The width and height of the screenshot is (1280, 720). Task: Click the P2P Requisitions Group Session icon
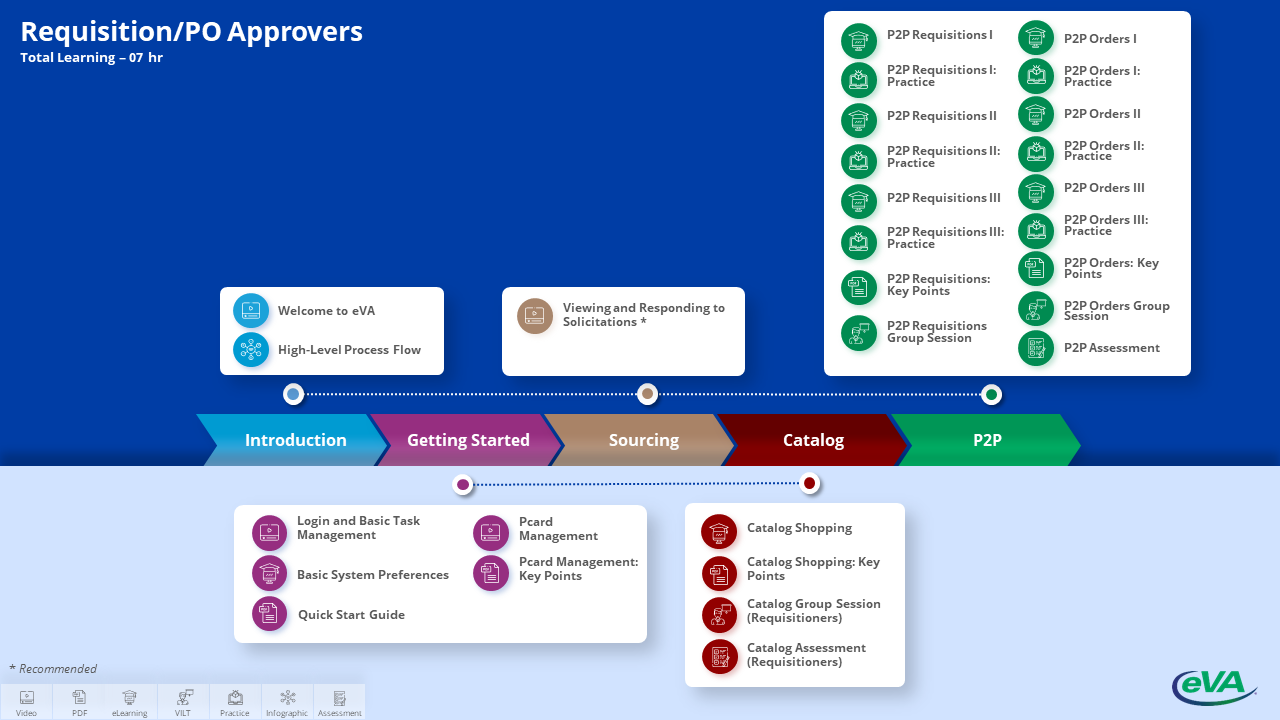(x=859, y=334)
